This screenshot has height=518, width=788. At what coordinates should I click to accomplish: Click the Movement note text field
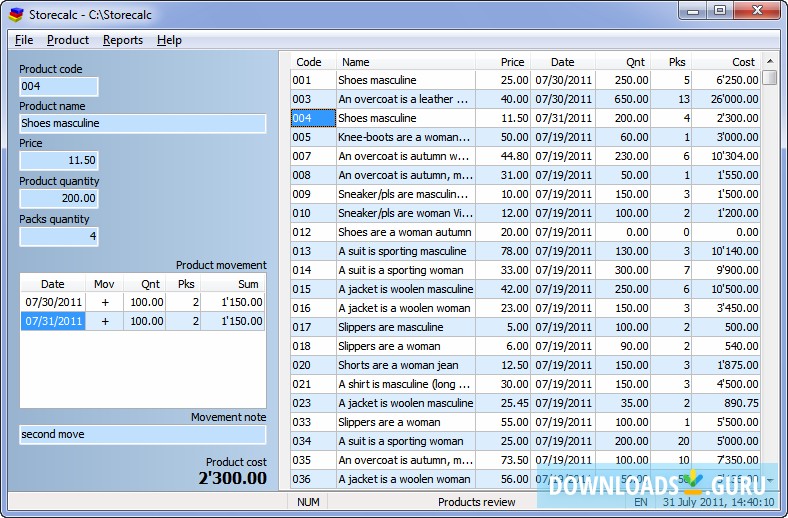[143, 434]
